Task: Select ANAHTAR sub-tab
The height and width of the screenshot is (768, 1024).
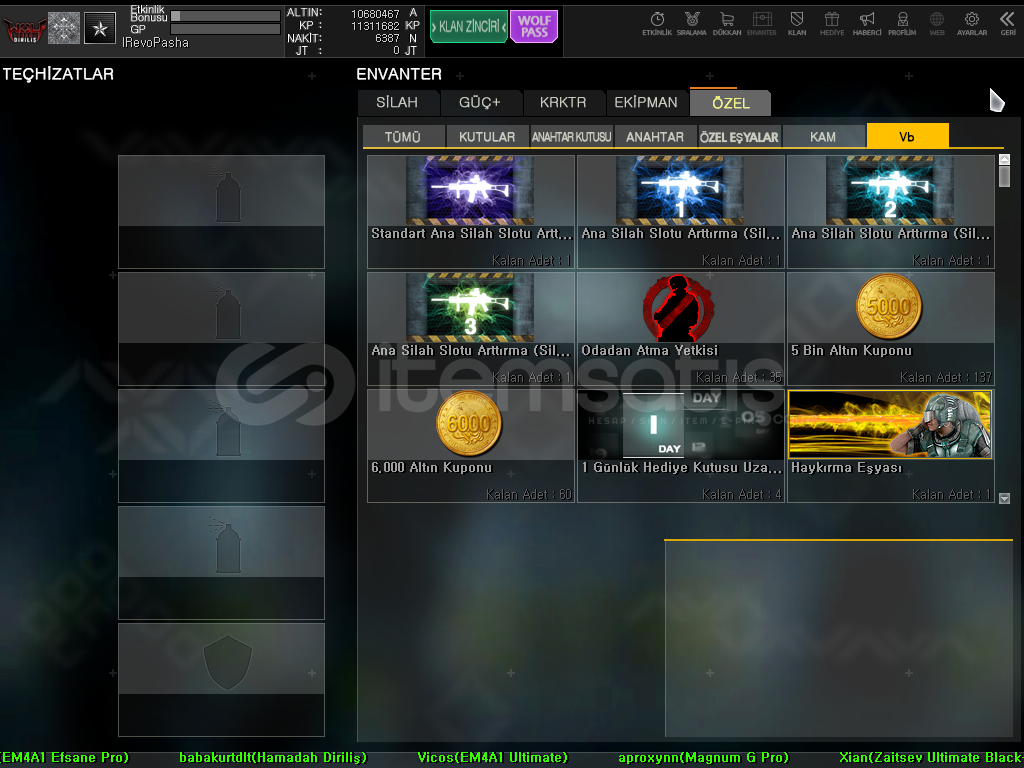Action: 655,136
